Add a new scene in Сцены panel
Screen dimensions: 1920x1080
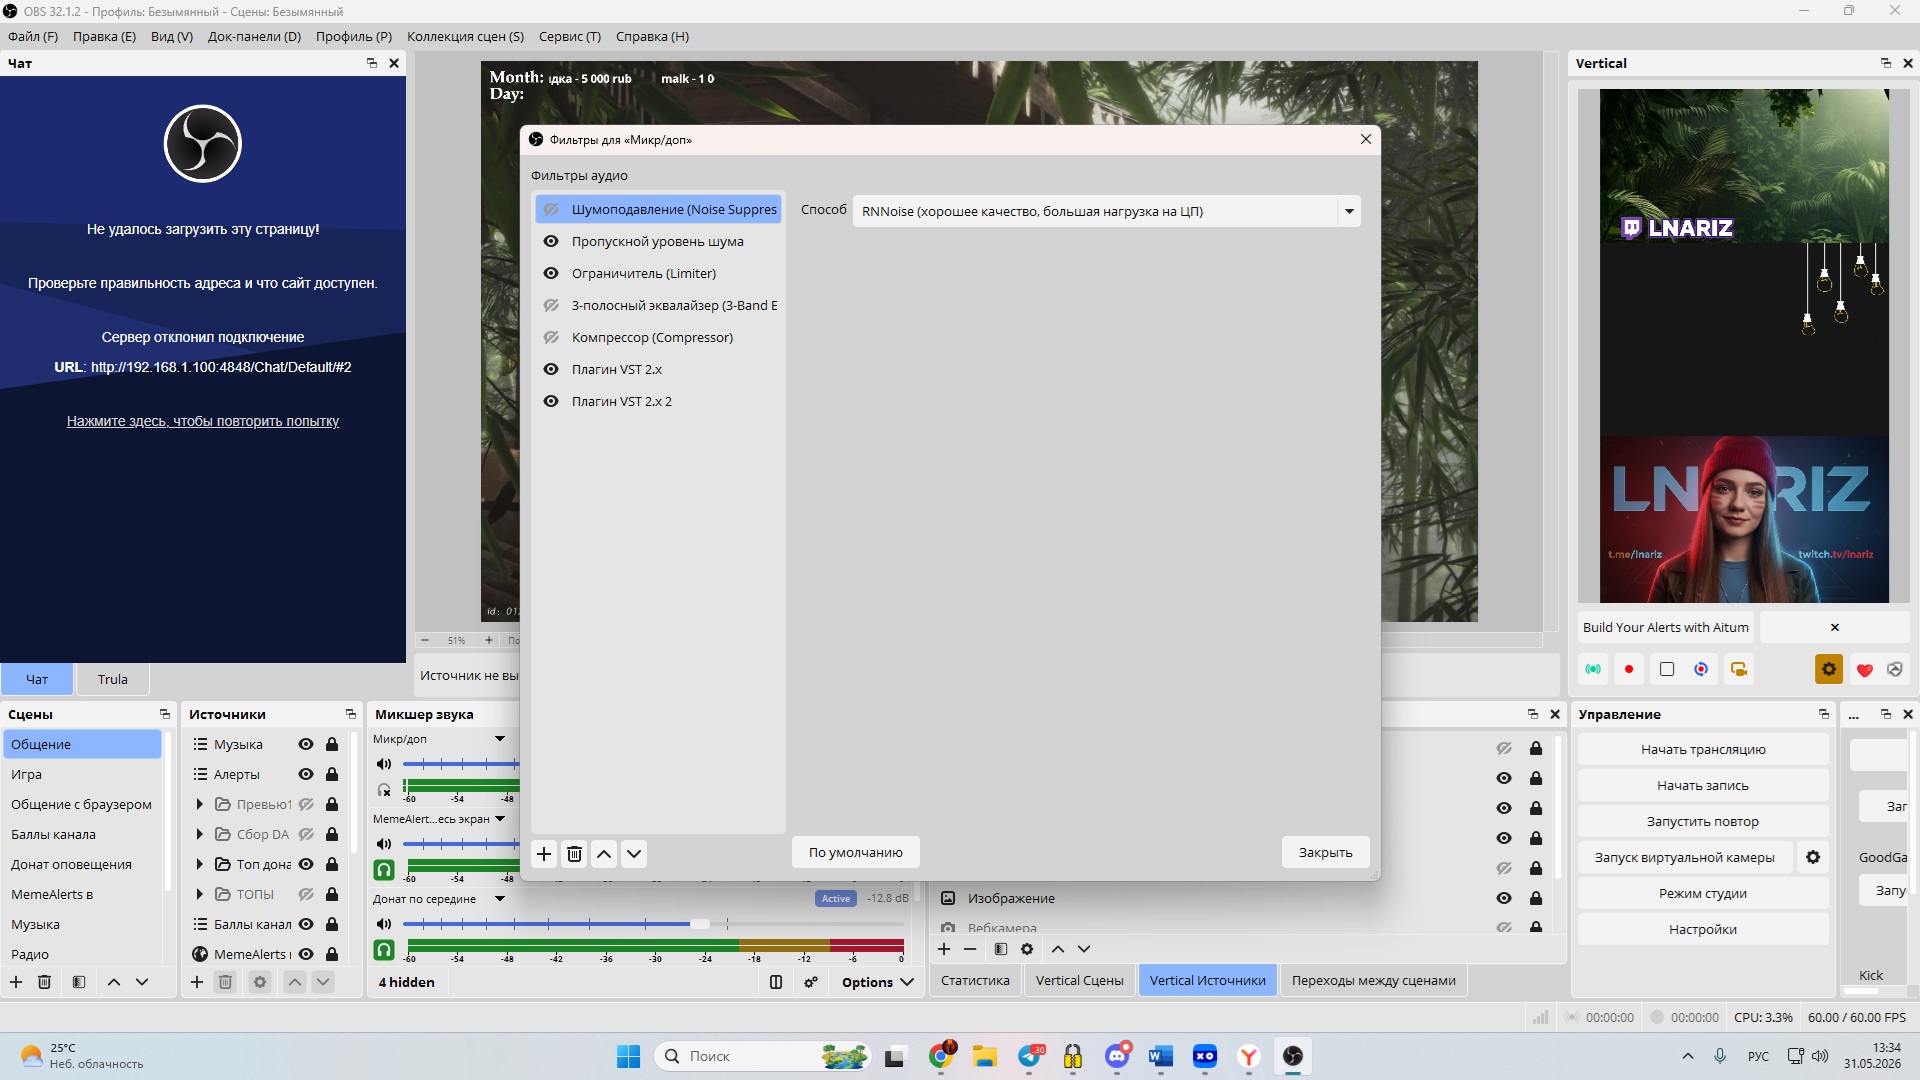[x=16, y=982]
